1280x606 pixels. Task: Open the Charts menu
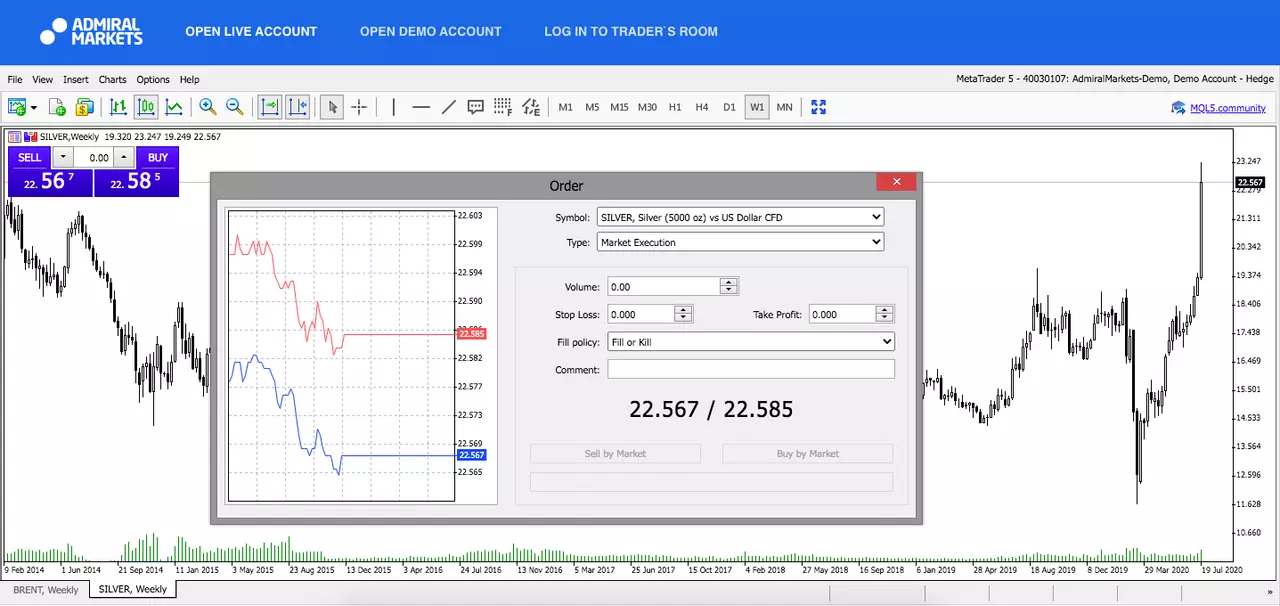[113, 80]
